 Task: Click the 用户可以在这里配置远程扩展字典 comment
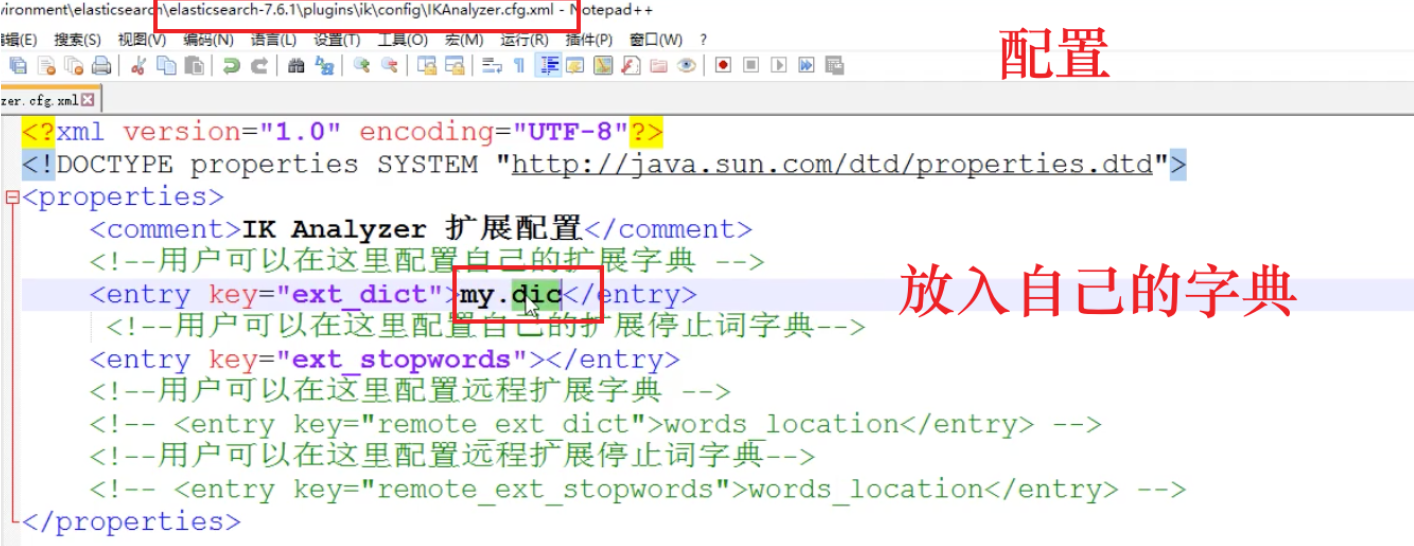point(410,391)
